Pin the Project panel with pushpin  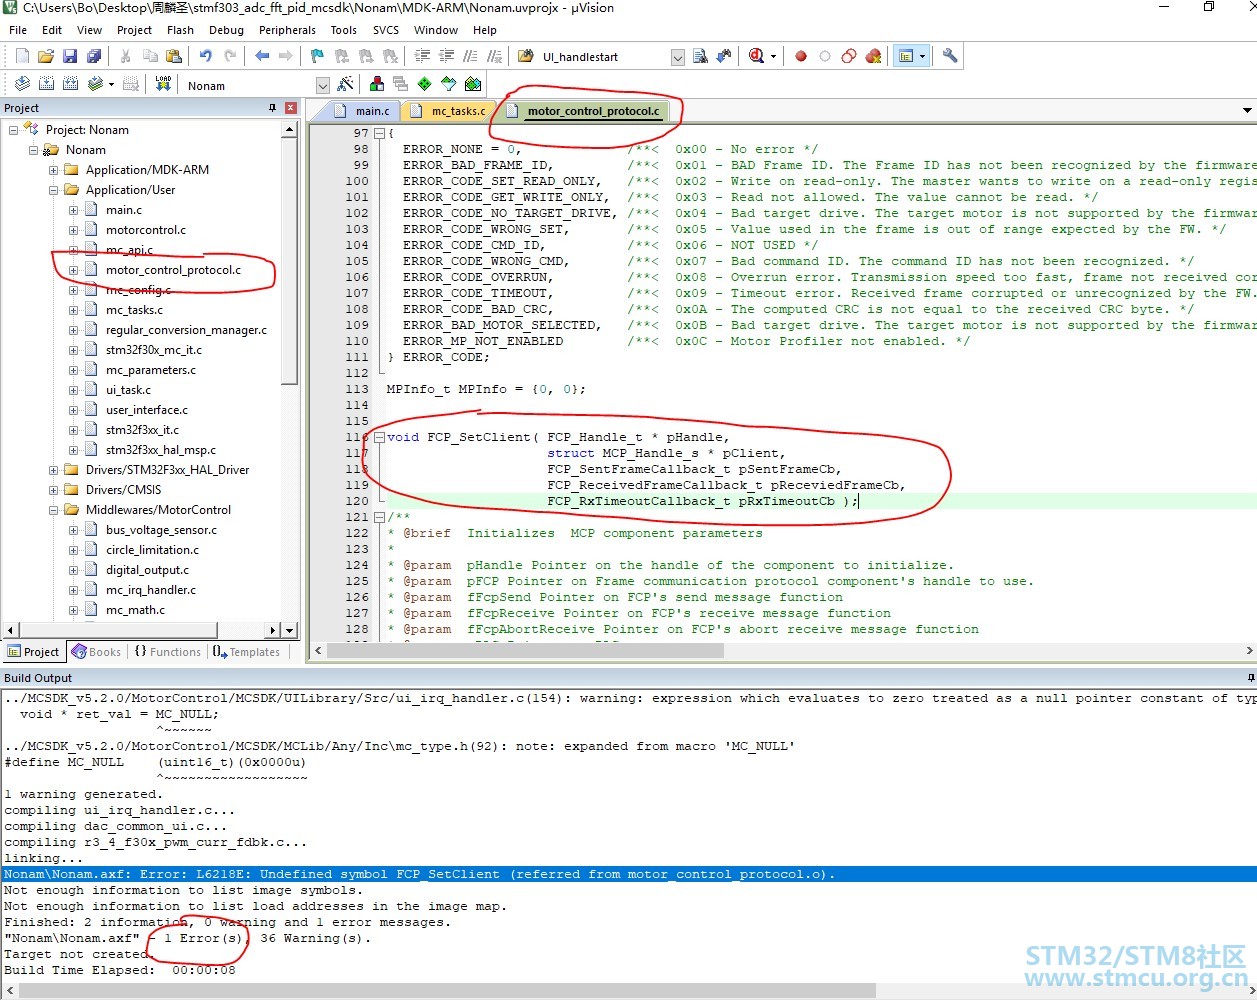pos(273,108)
